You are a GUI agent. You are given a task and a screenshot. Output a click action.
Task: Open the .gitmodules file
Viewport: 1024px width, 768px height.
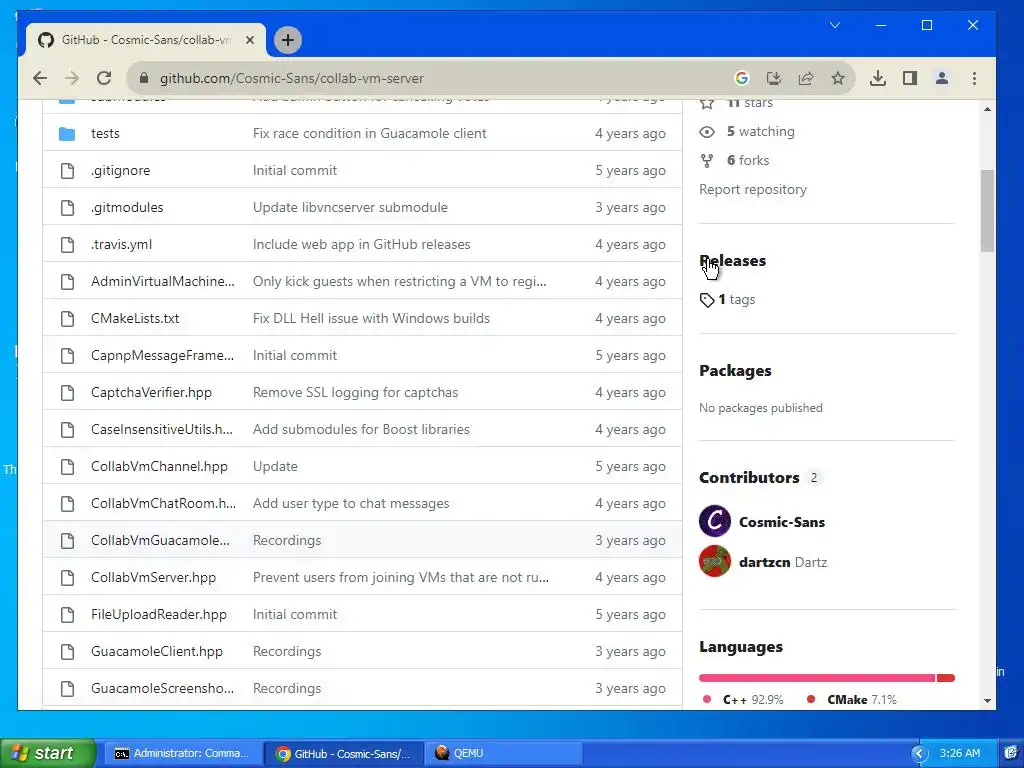(127, 208)
